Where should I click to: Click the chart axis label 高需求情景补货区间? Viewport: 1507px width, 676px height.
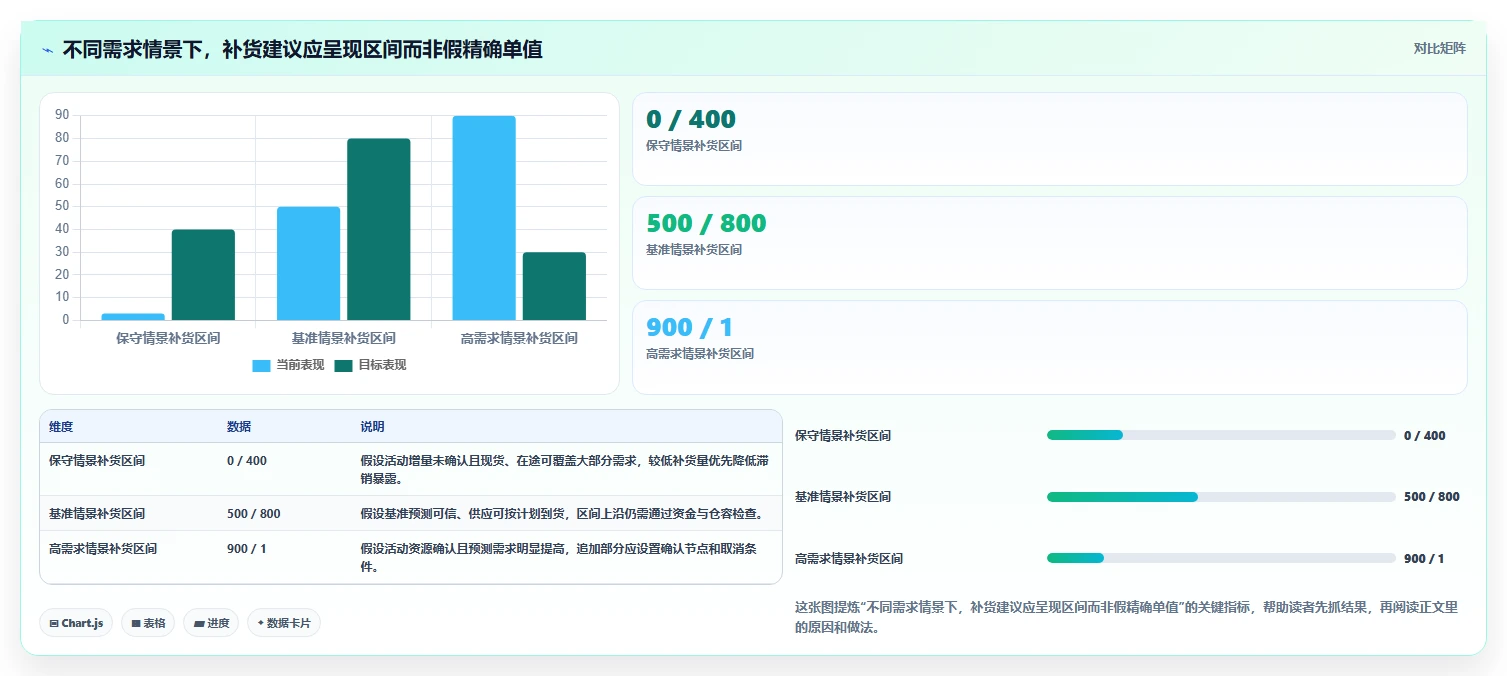click(x=519, y=338)
